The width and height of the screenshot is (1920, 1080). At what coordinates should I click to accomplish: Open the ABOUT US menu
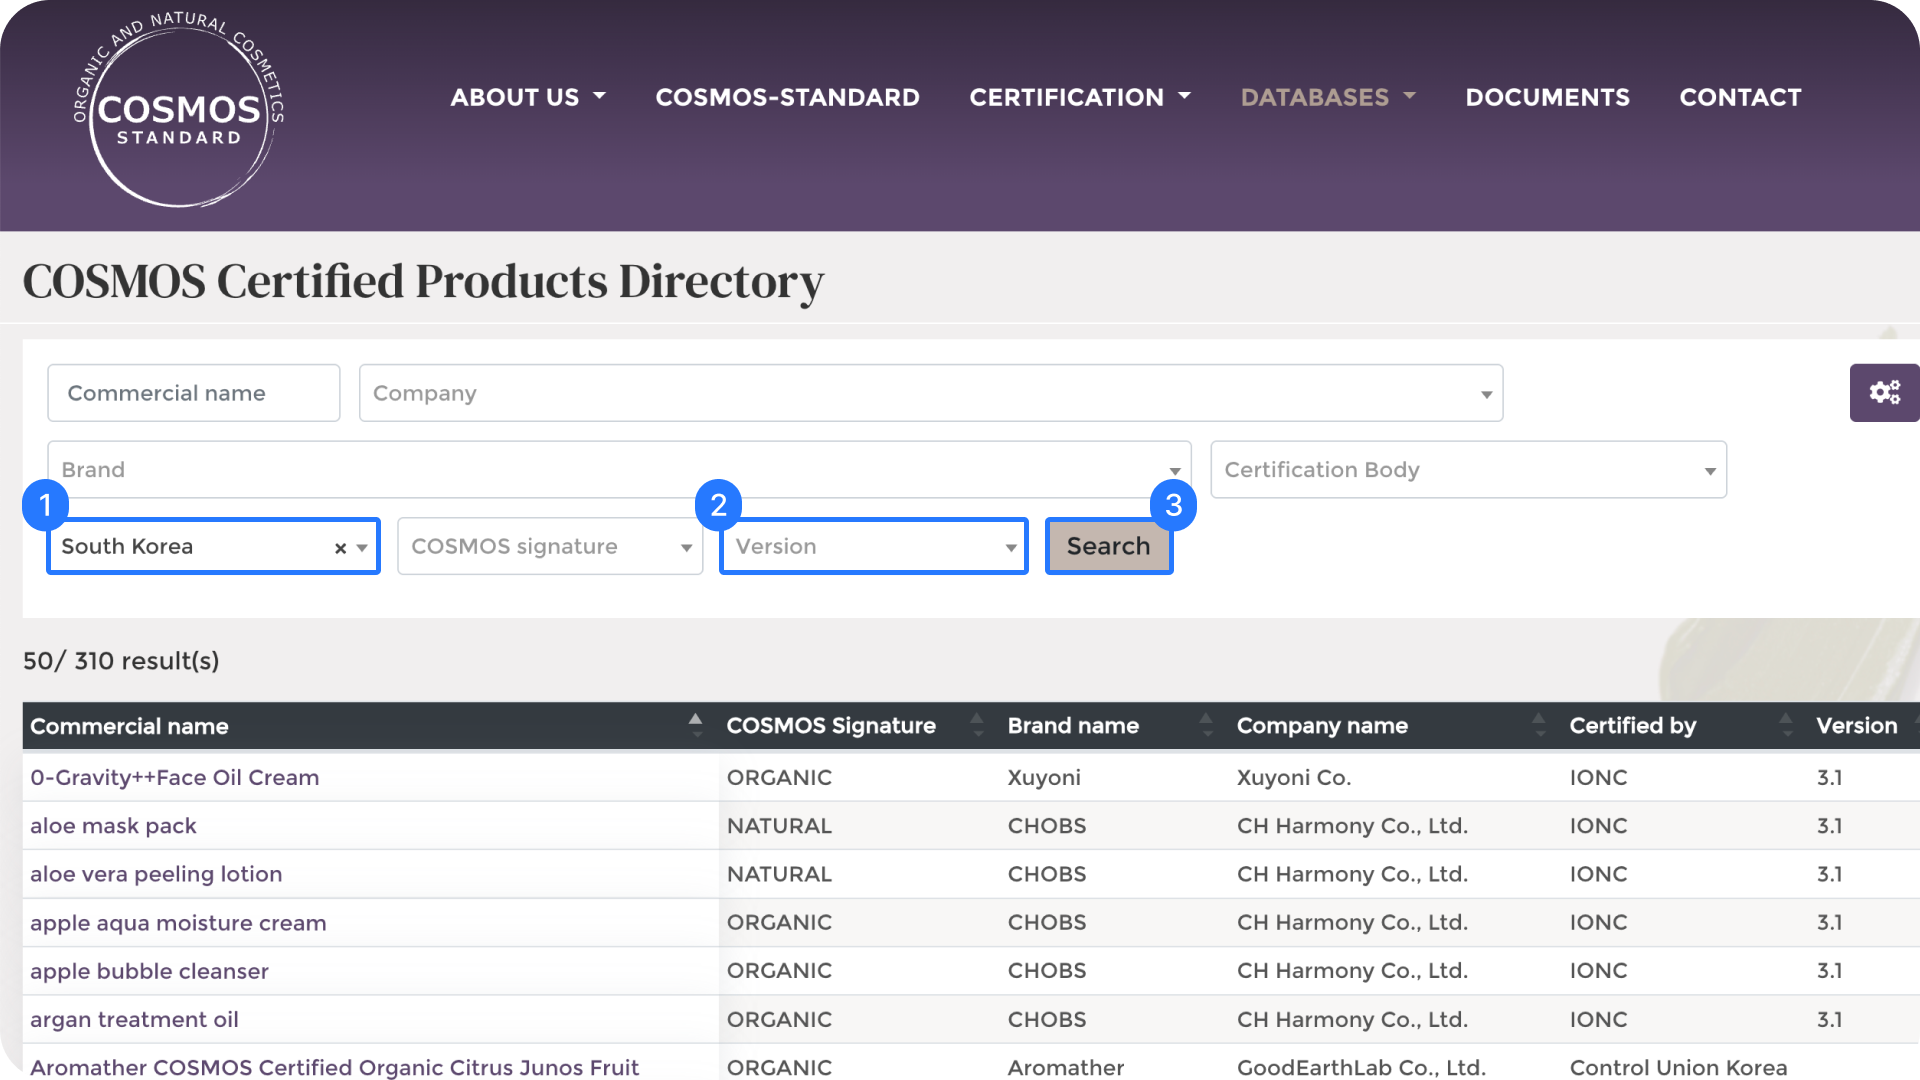click(528, 97)
